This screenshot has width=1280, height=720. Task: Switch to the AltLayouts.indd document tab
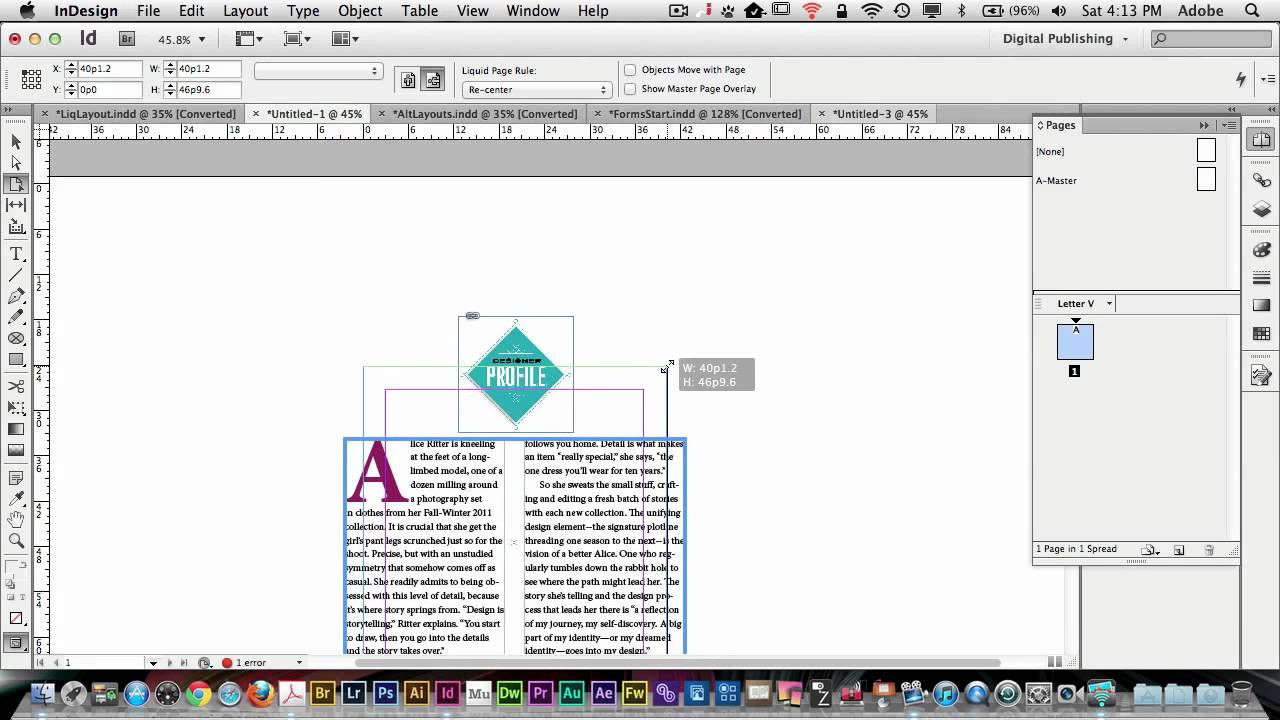[x=485, y=114]
